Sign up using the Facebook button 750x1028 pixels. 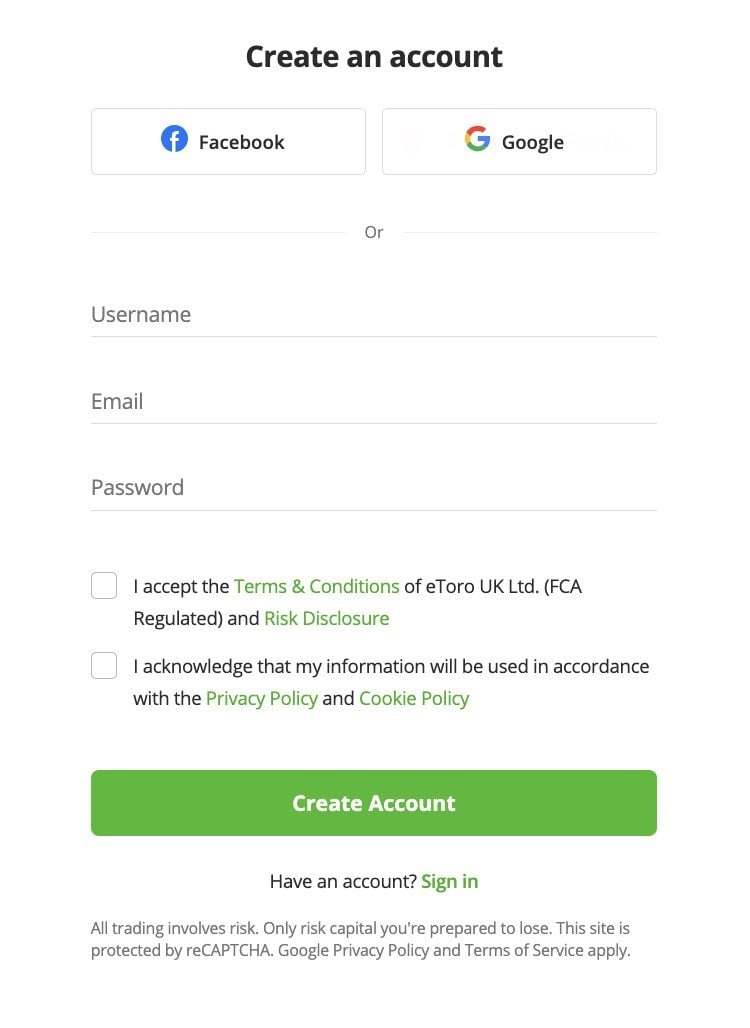click(228, 140)
